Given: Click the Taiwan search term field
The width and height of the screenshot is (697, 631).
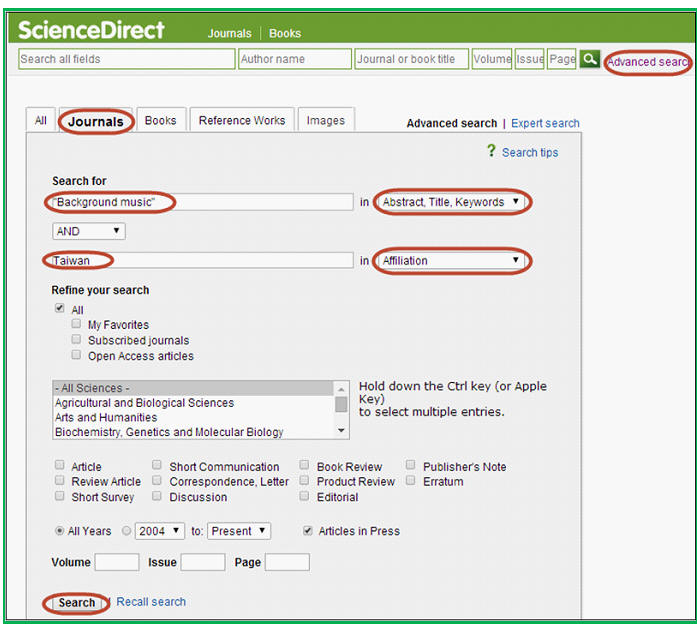Looking at the screenshot, I should [x=203, y=260].
